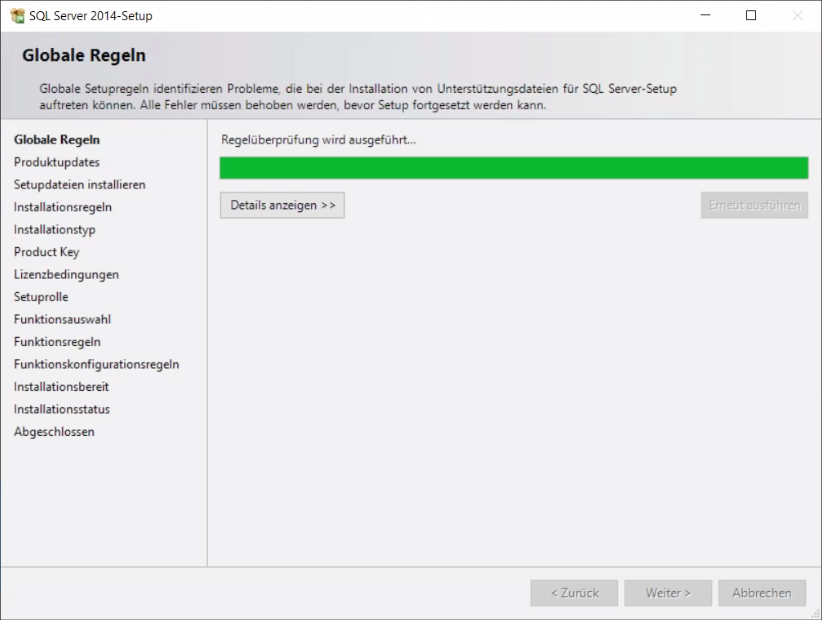Open Funktionsauswahl step in sidebar

pyautogui.click(x=62, y=319)
